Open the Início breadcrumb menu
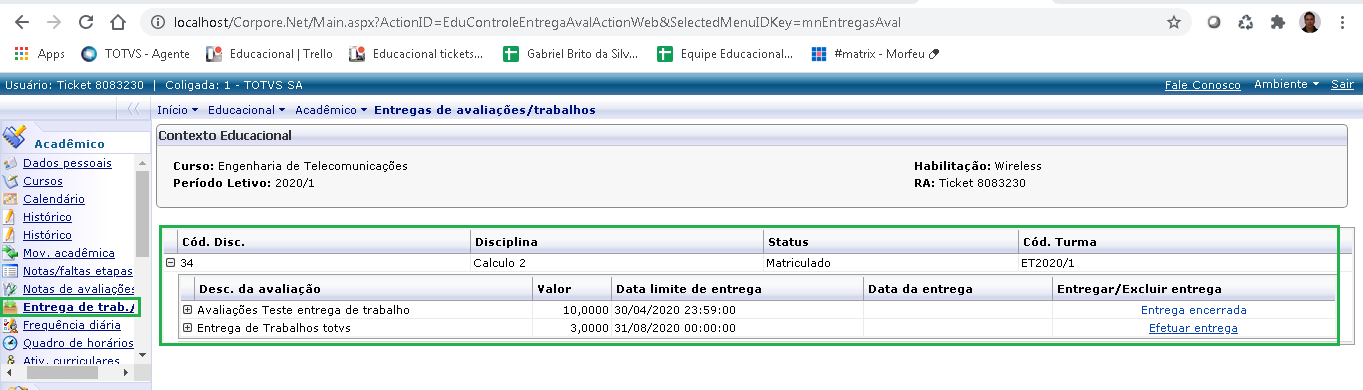This screenshot has height=390, width=1363. [178, 109]
